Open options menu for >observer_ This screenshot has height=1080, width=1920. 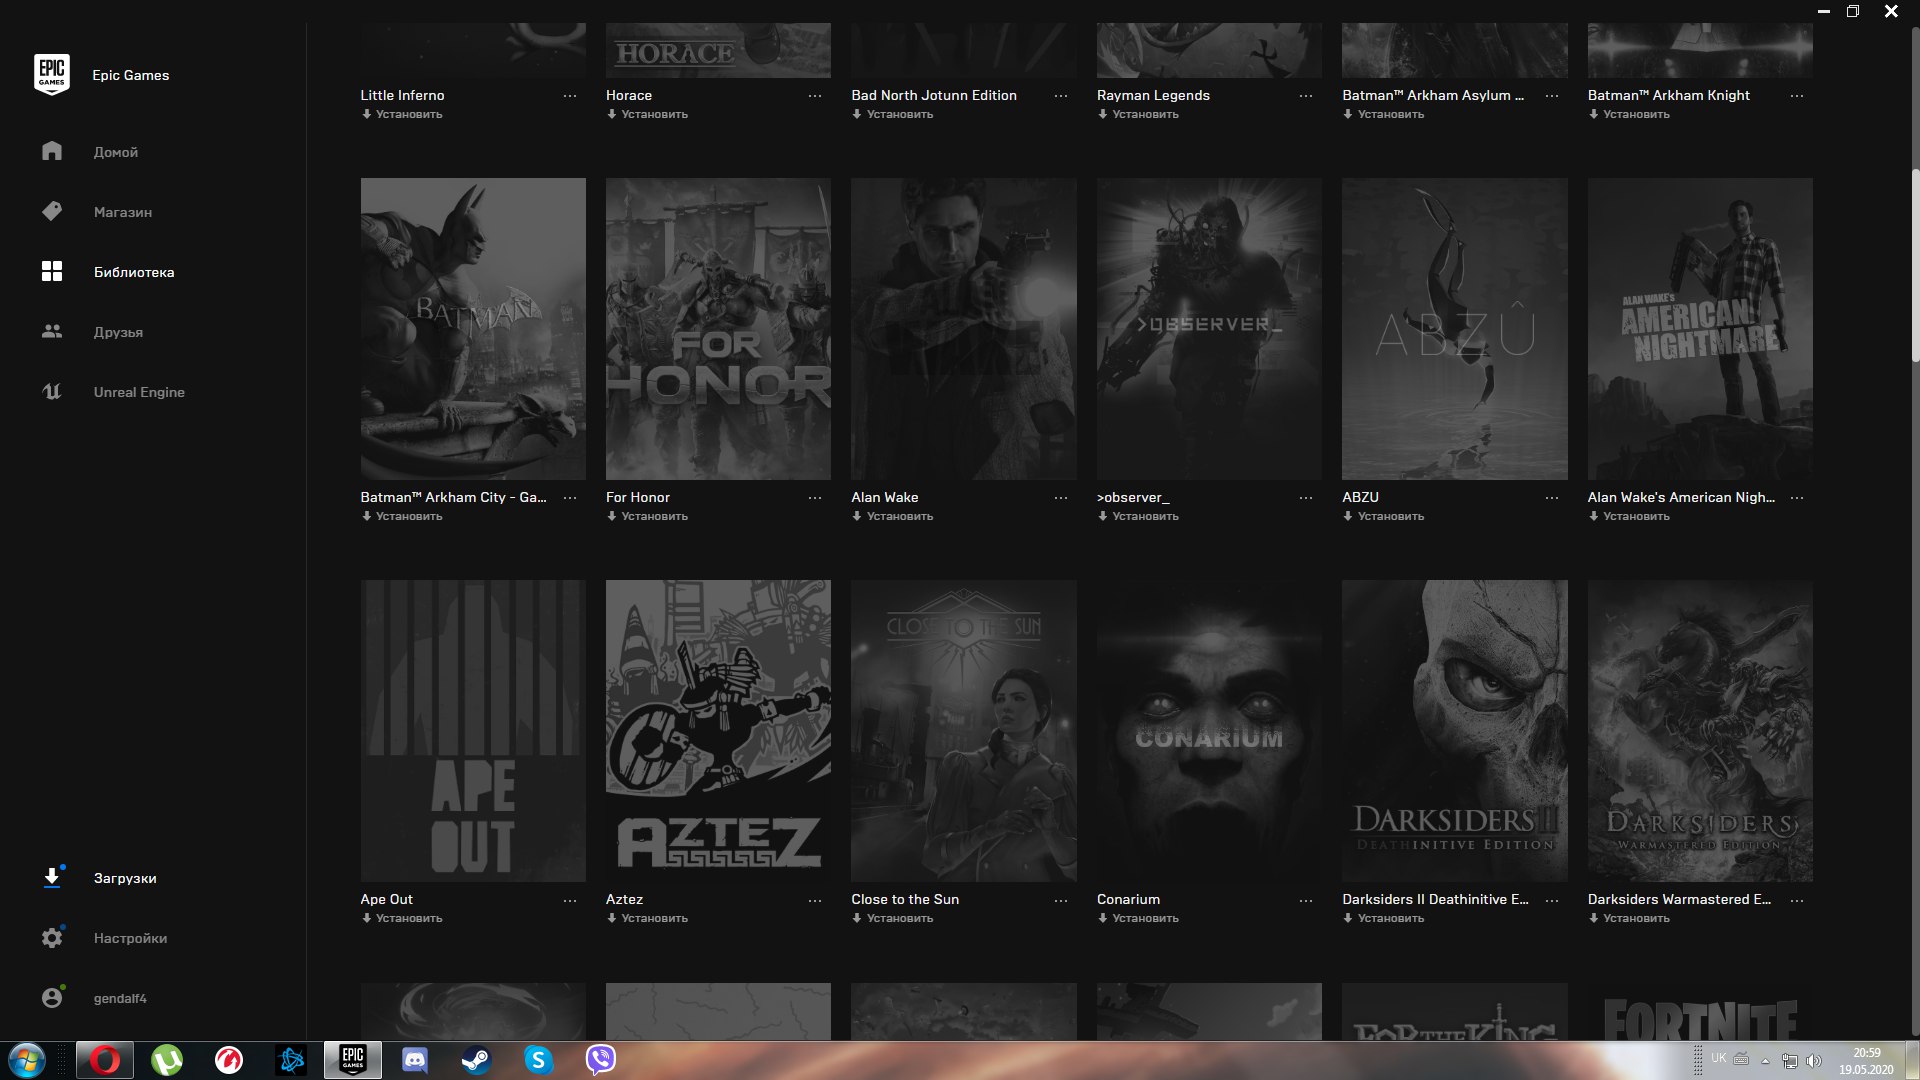point(1306,498)
